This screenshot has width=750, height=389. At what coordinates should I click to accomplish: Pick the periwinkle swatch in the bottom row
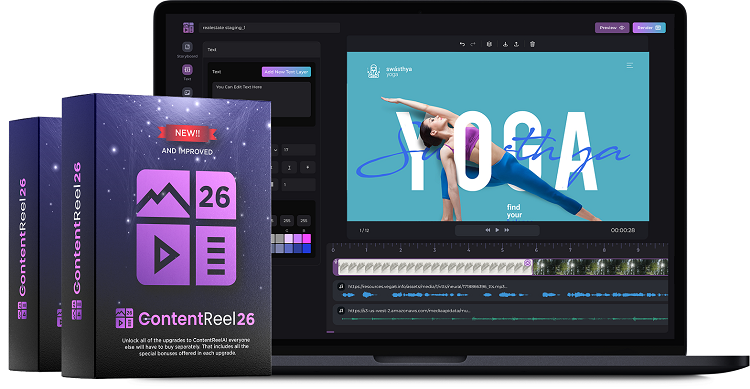(289, 248)
